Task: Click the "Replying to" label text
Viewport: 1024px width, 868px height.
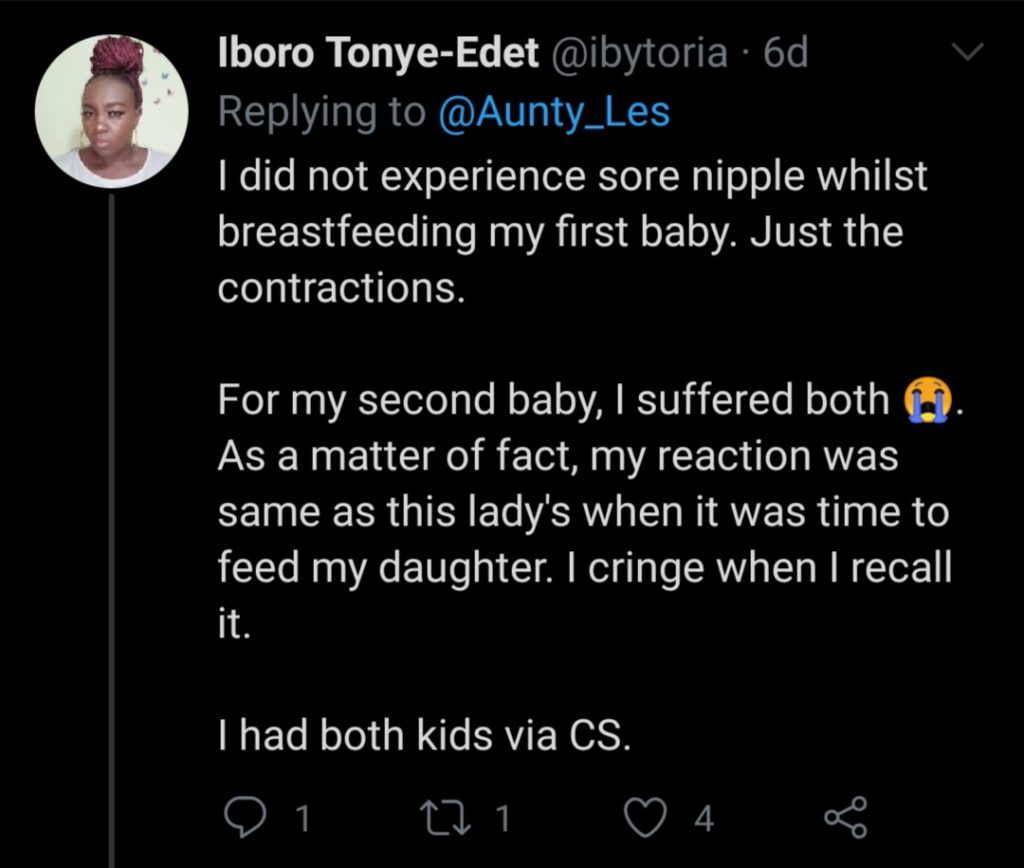Action: click(x=321, y=112)
